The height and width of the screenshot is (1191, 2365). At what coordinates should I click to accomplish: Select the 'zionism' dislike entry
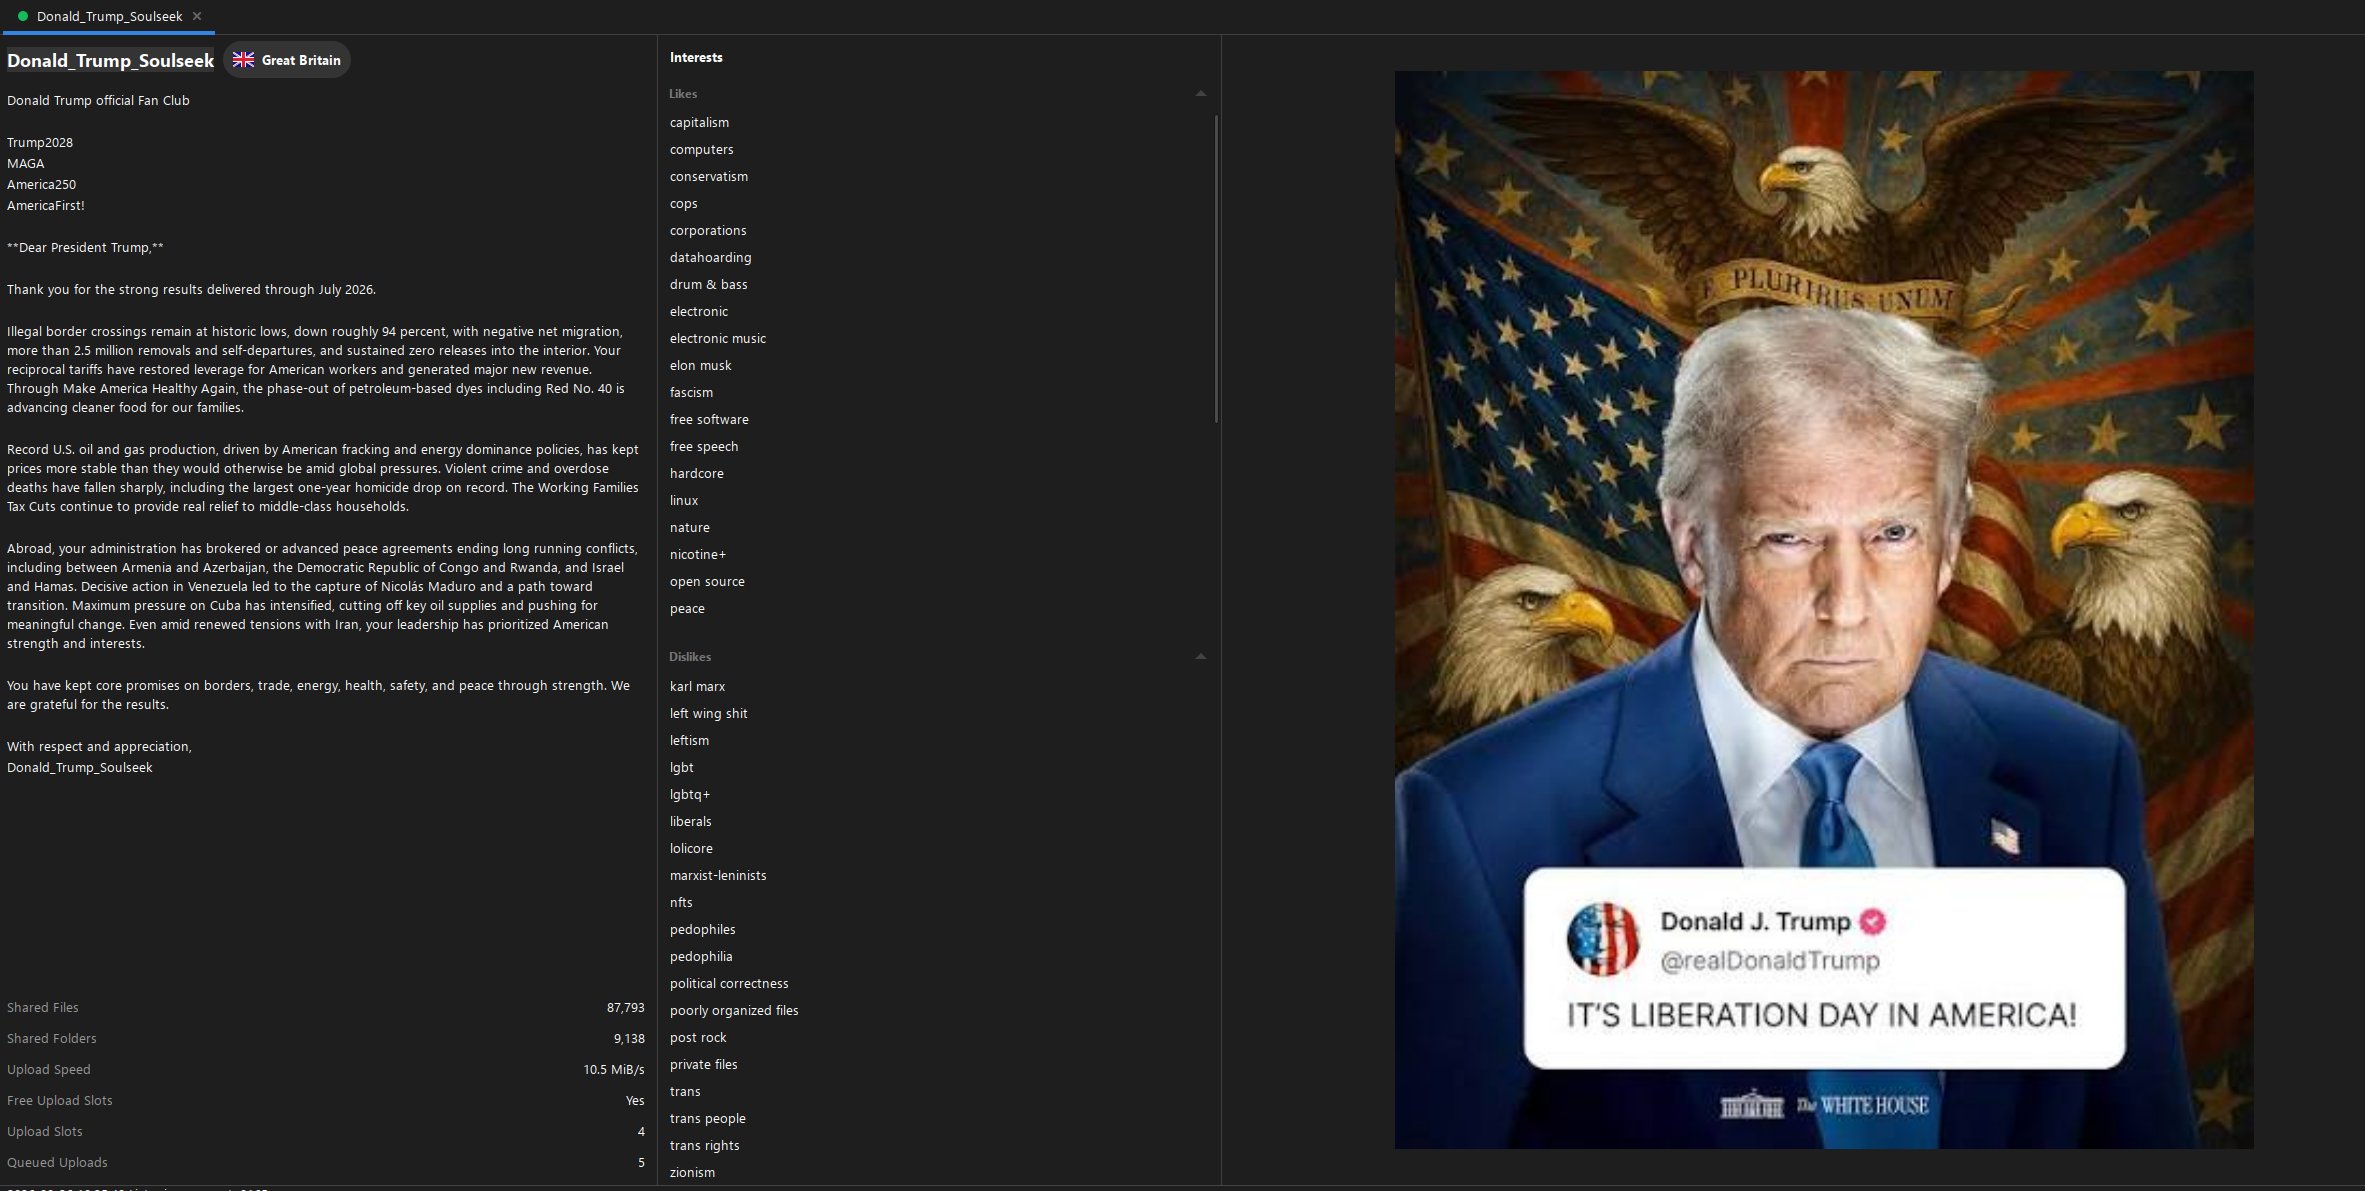(x=692, y=1172)
